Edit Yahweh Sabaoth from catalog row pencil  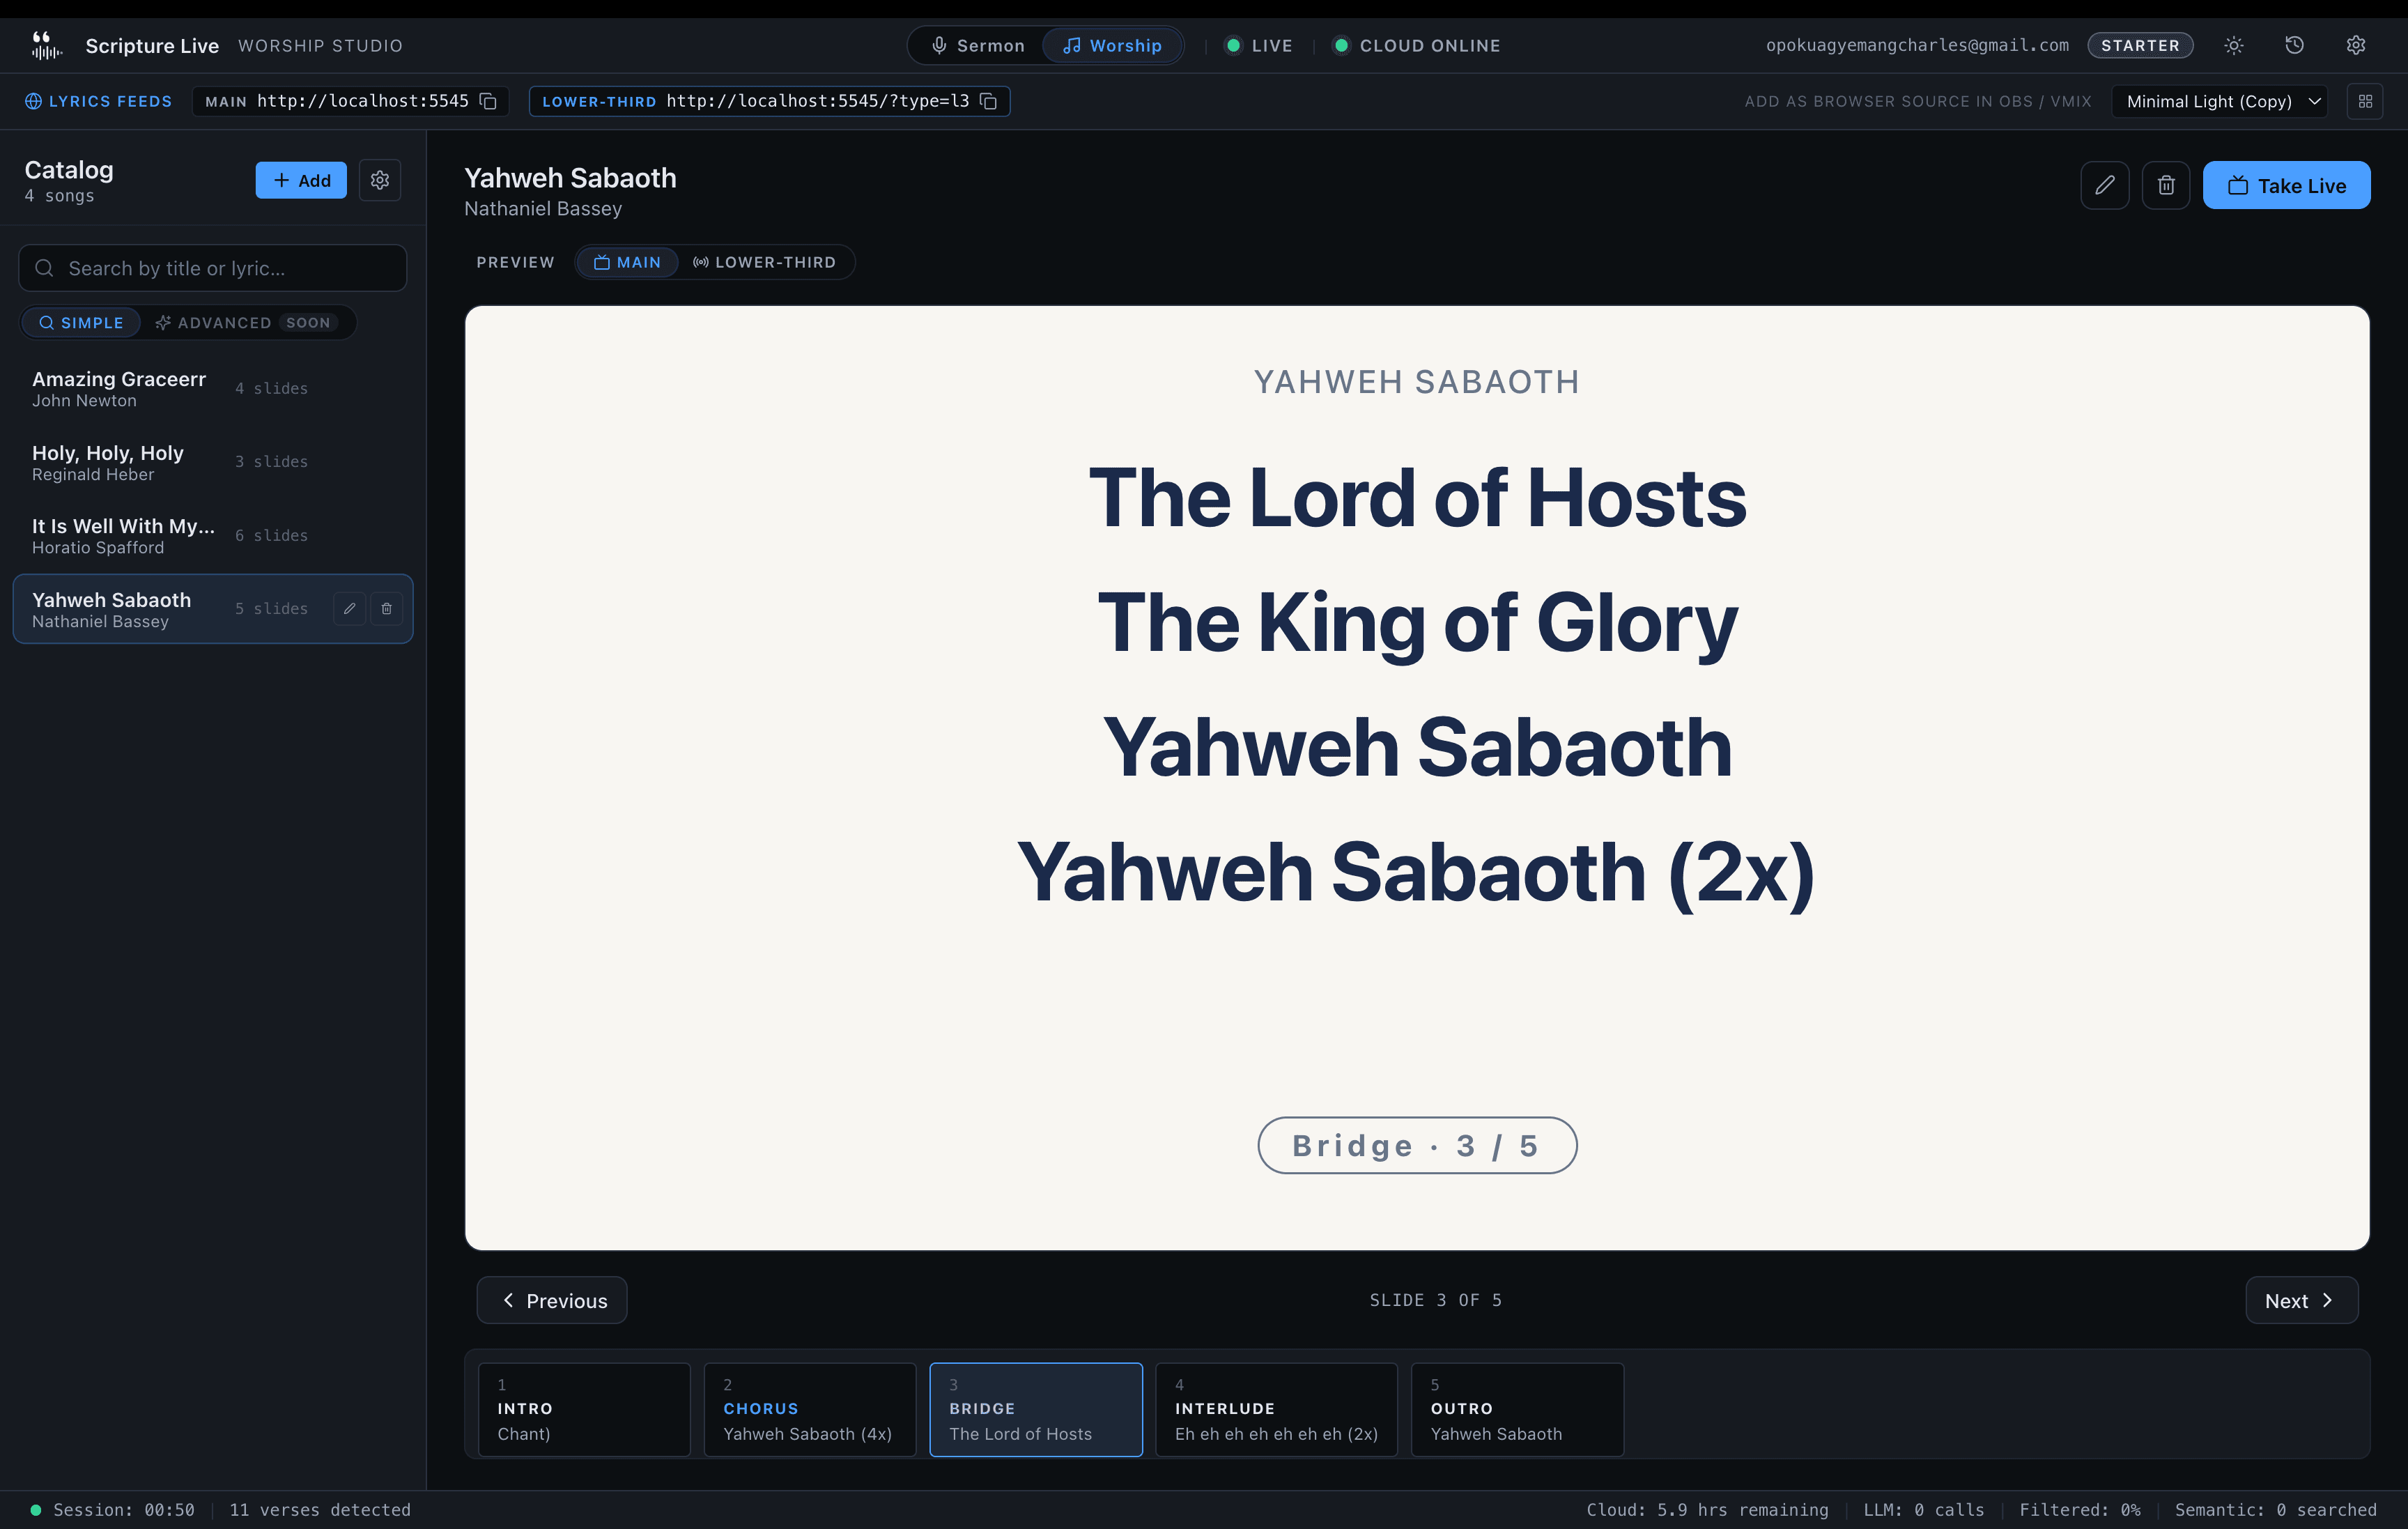click(x=349, y=608)
